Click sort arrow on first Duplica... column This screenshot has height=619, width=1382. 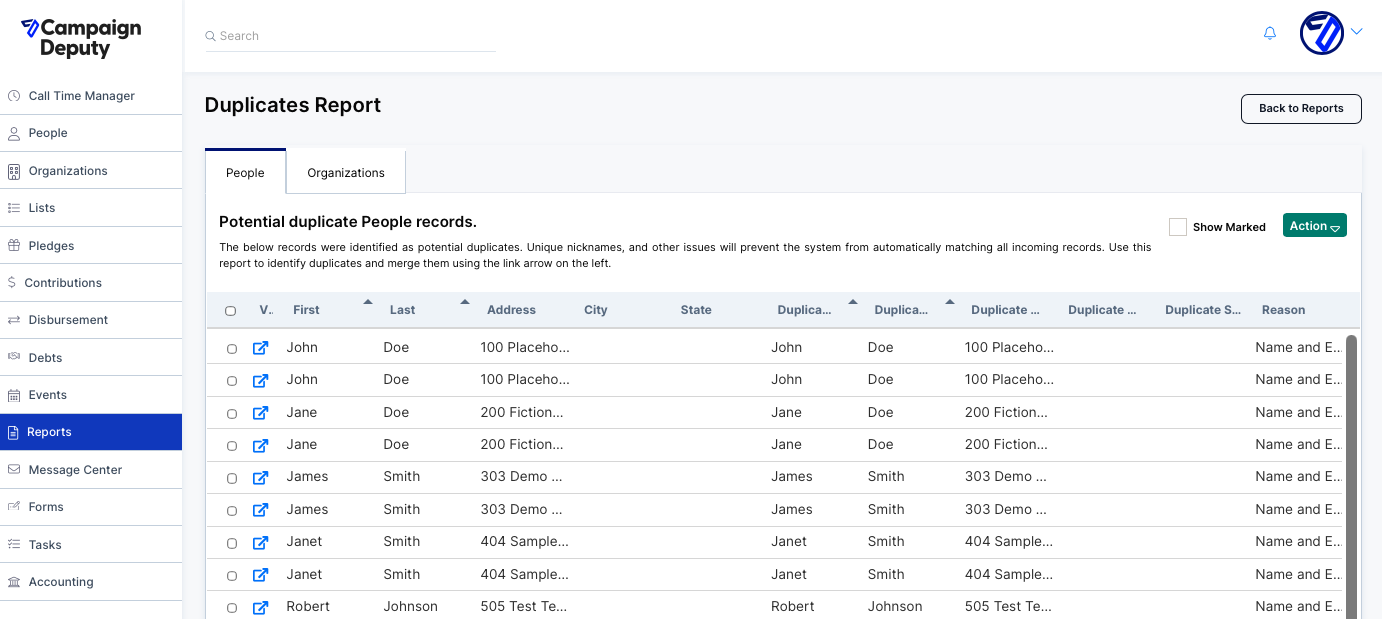(853, 301)
